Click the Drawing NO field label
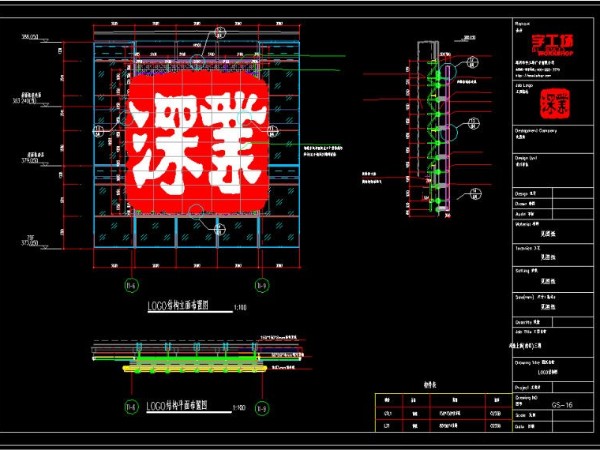600x450 pixels. pyautogui.click(x=526, y=398)
